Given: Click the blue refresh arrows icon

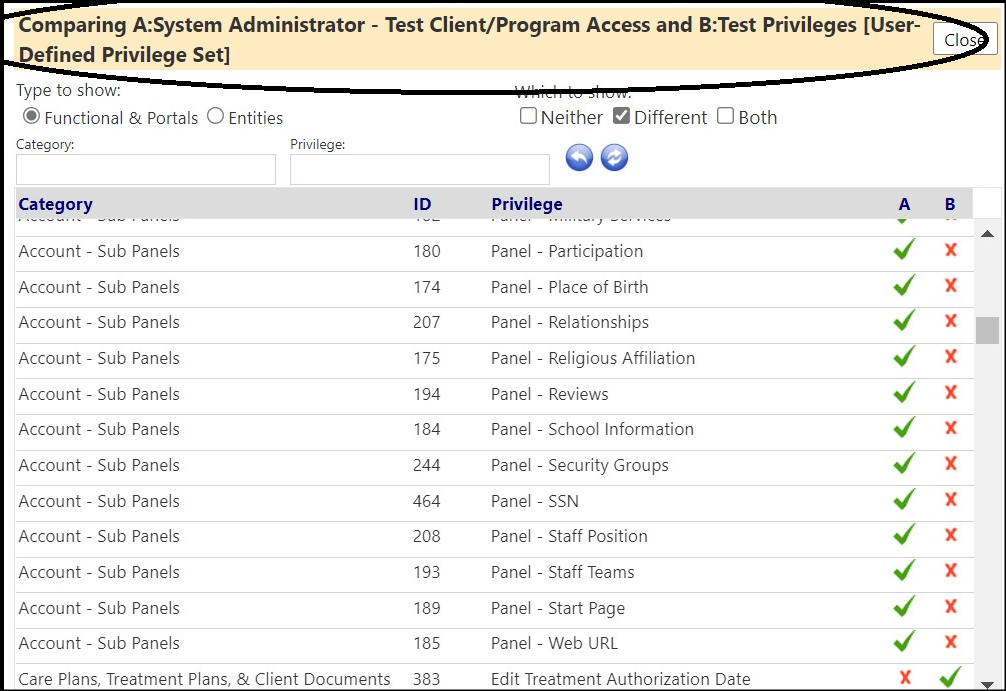Looking at the screenshot, I should 614,158.
